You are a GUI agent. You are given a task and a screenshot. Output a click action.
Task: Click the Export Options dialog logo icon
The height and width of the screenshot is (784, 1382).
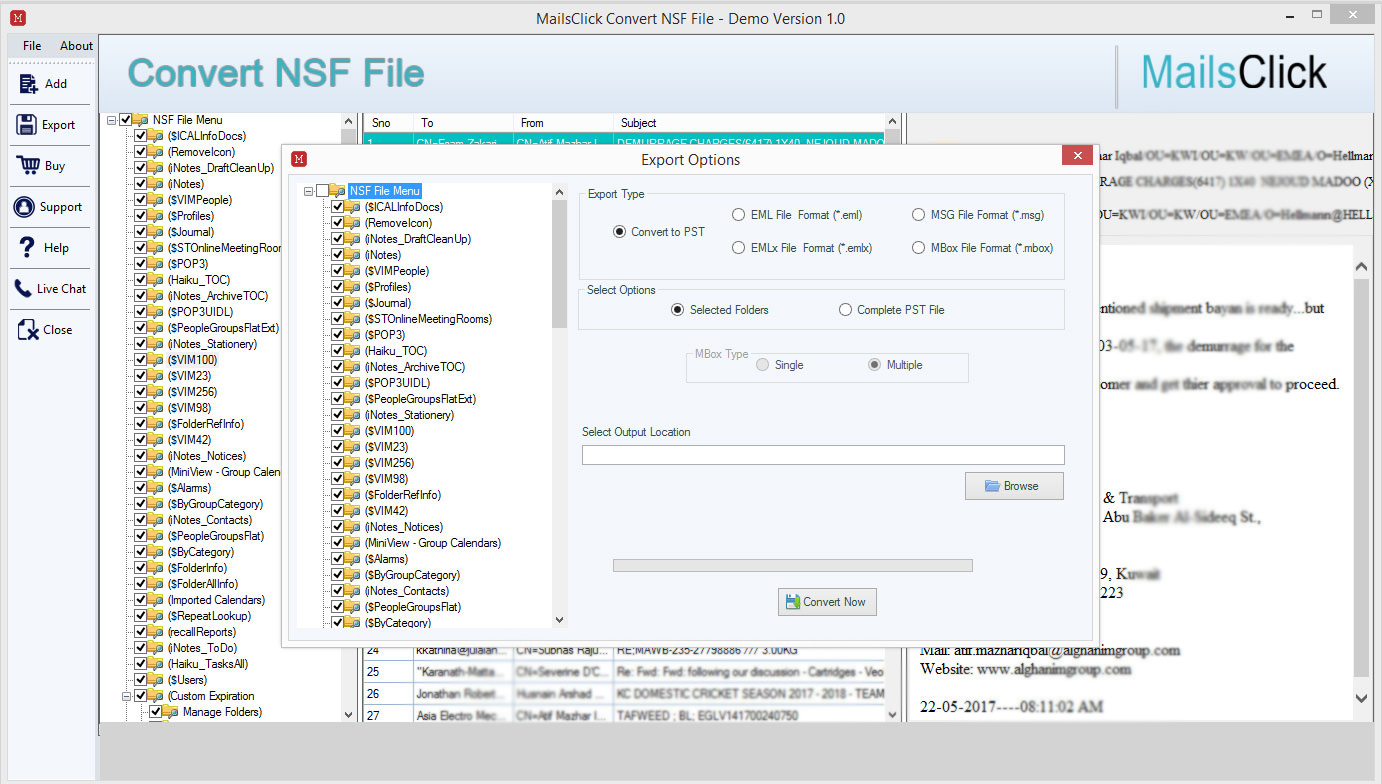click(299, 159)
